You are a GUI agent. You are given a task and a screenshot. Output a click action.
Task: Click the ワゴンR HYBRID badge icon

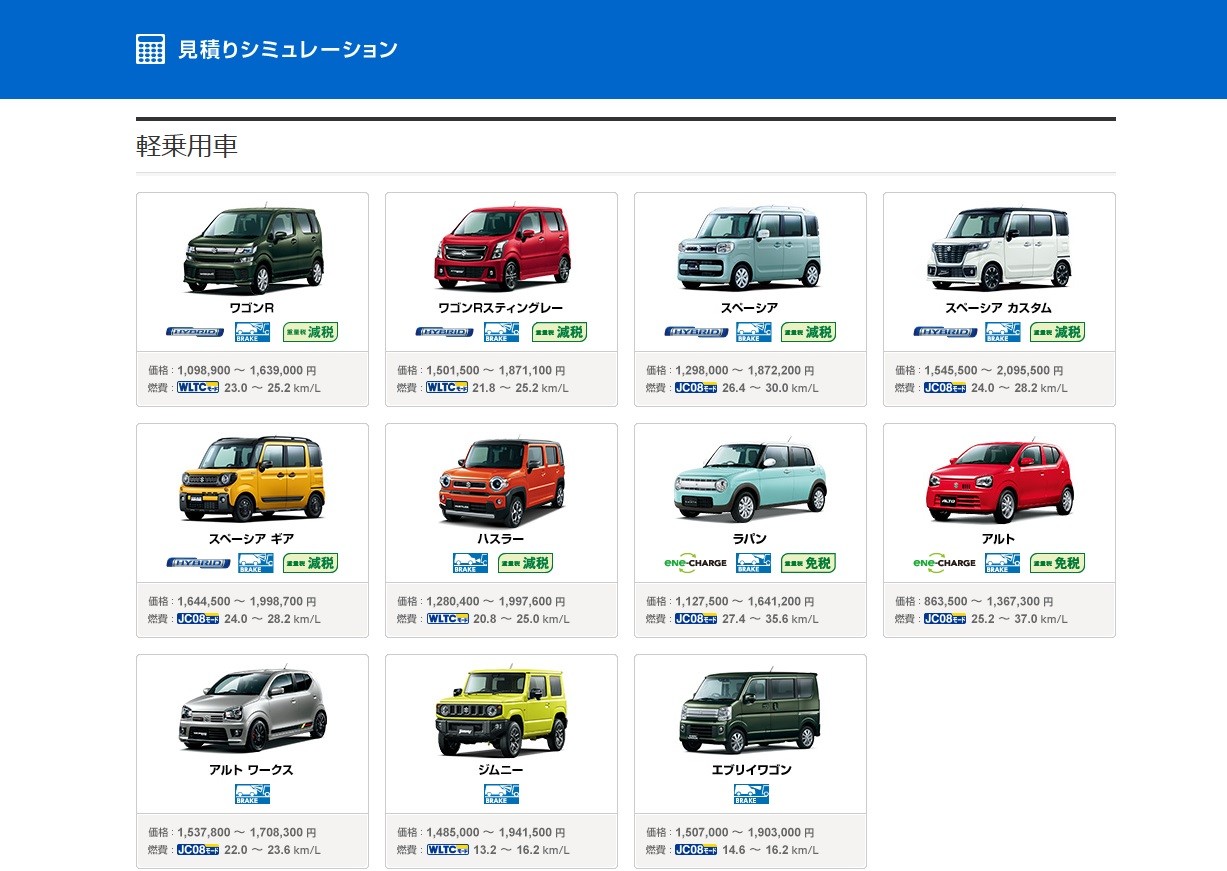pyautogui.click(x=195, y=332)
